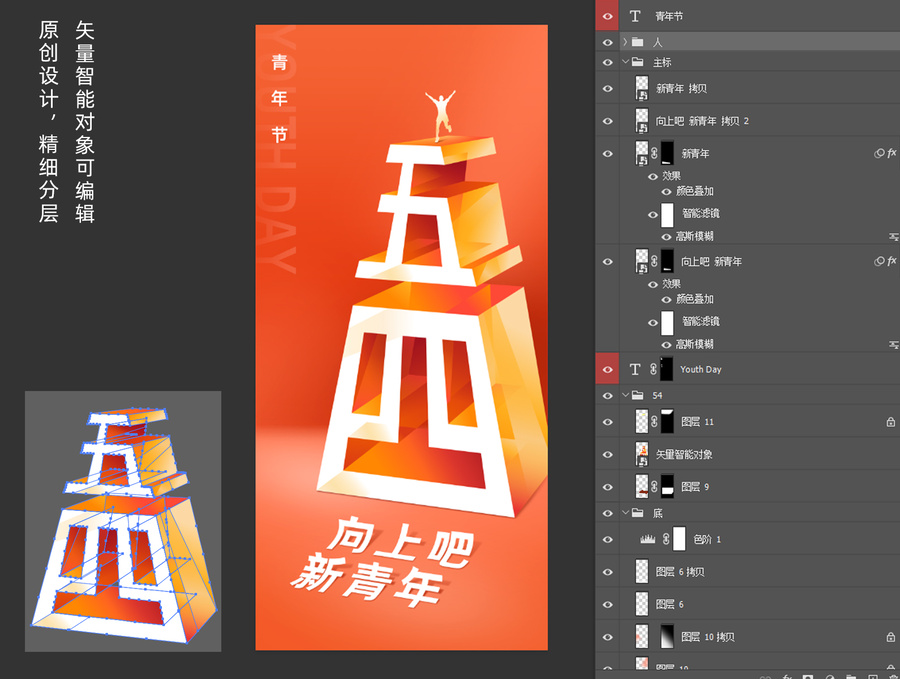The image size is (900, 679).
Task: Click blending options icon on layer 向上吧 新青年
Action: click(879, 261)
